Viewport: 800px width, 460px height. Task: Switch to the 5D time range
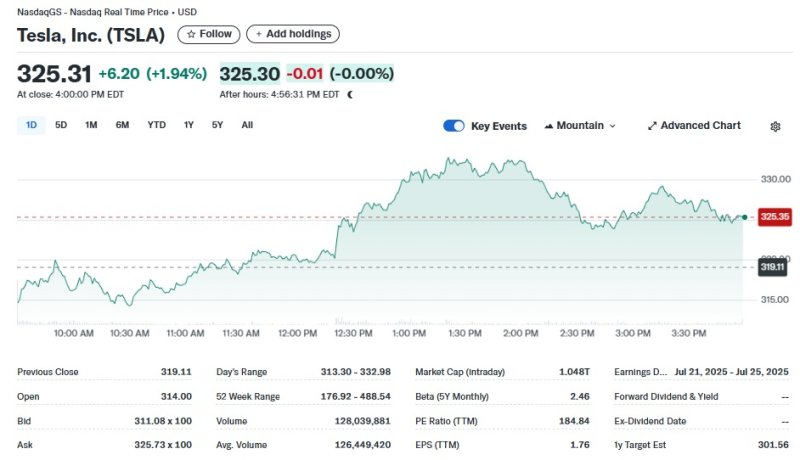(61, 125)
